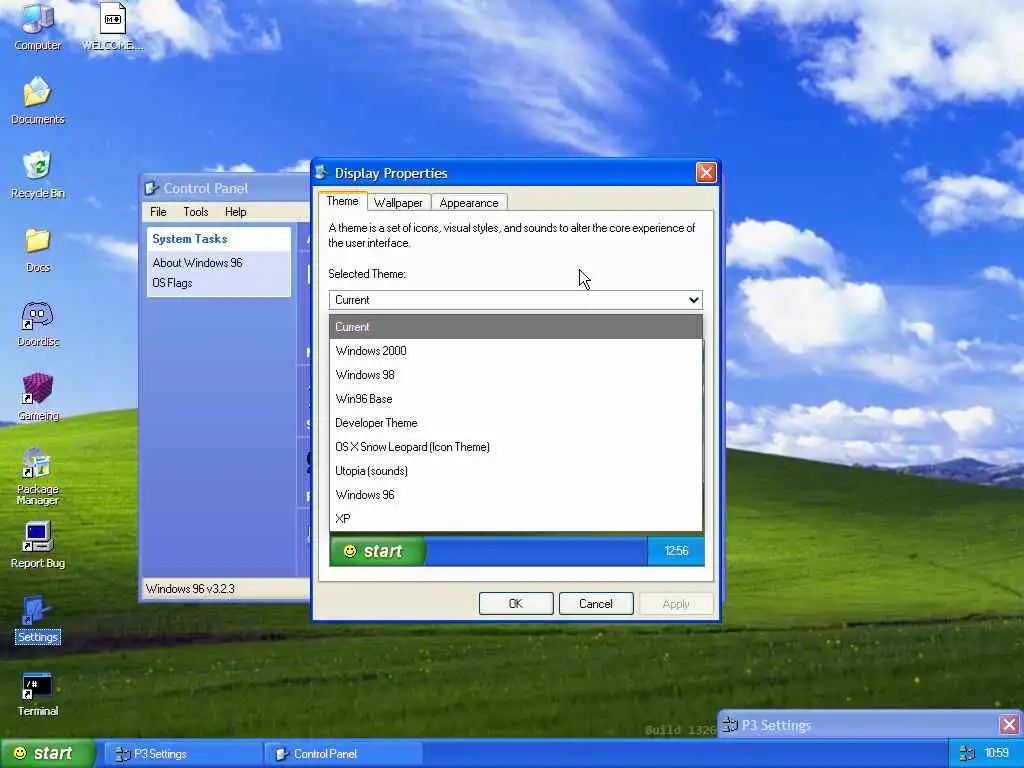Click the Control Panel window title icon
Image resolution: width=1024 pixels, height=768 pixels.
tap(152, 188)
